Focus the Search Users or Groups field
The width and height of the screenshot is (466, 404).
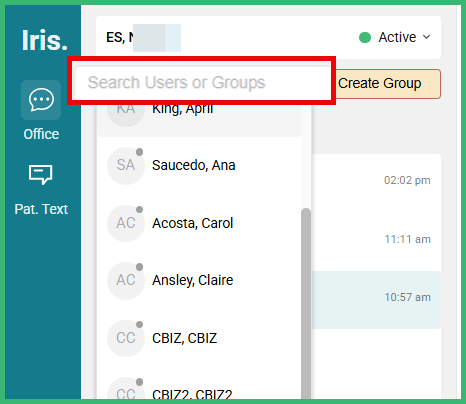[x=203, y=83]
